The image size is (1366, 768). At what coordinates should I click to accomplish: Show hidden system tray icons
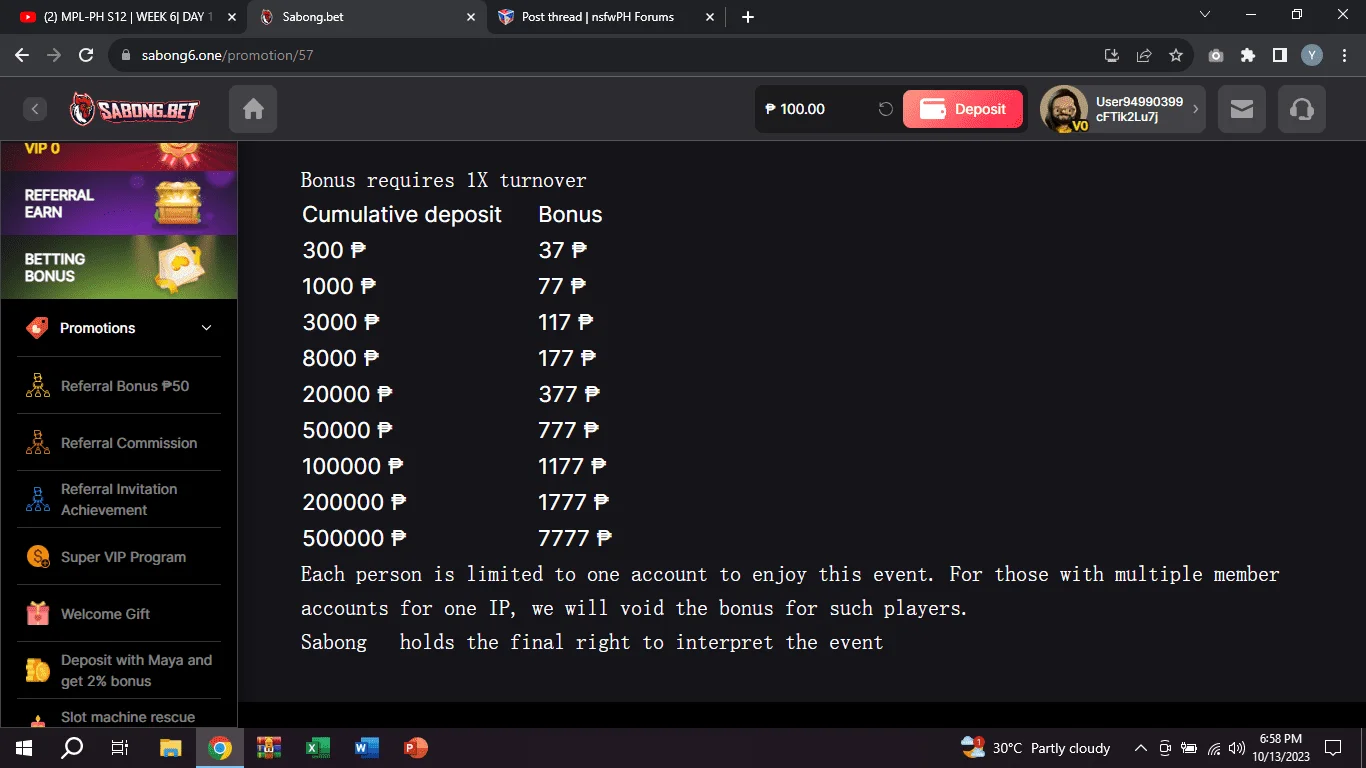[1140, 748]
